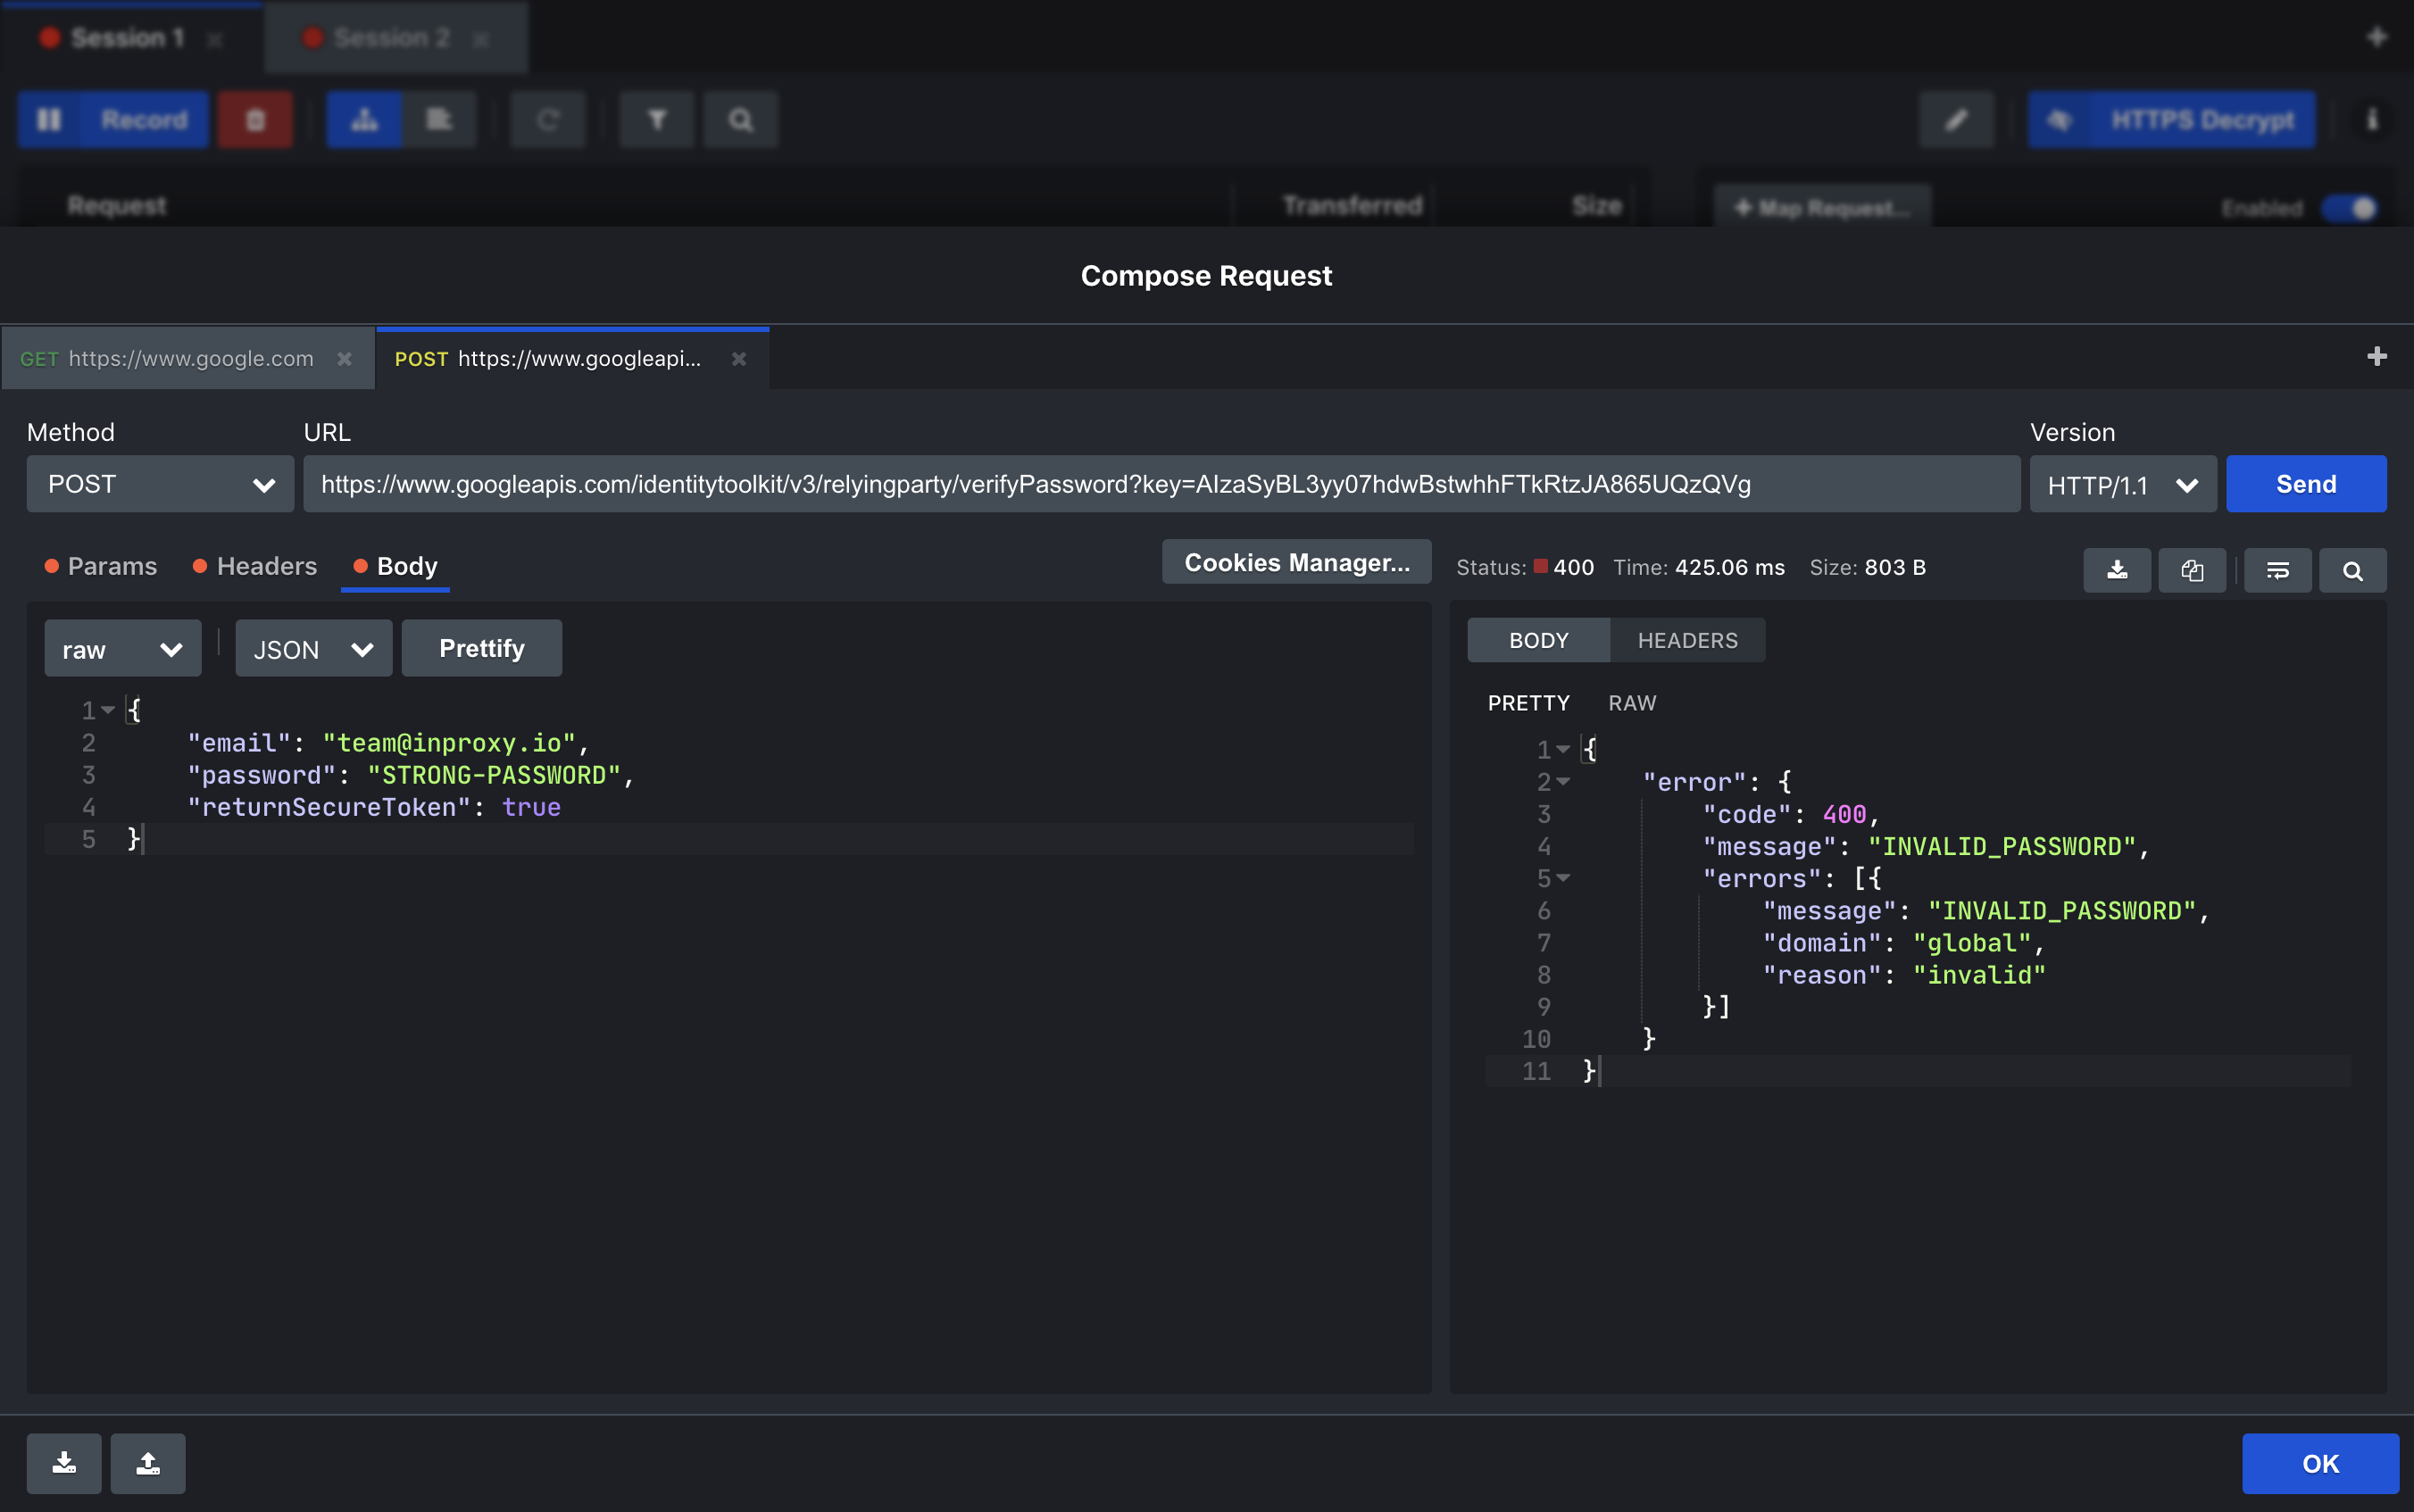
Task: Collapse the "error" object on line 2
Action: (1563, 781)
